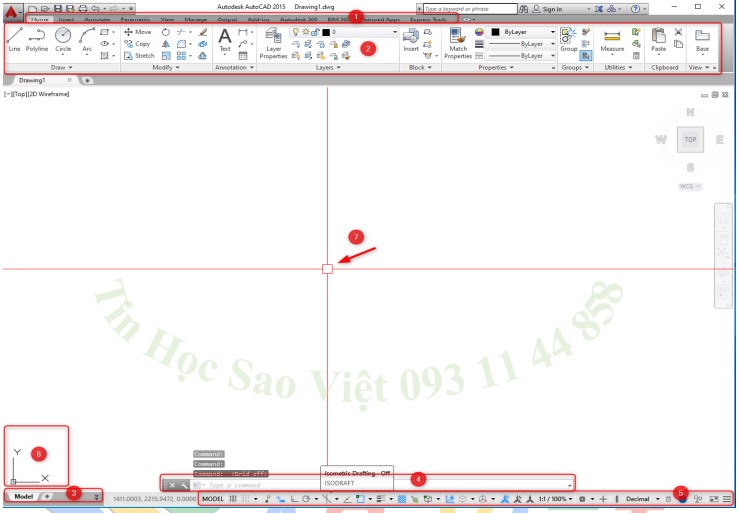Toggle Ortho mode in status bar

[293, 498]
